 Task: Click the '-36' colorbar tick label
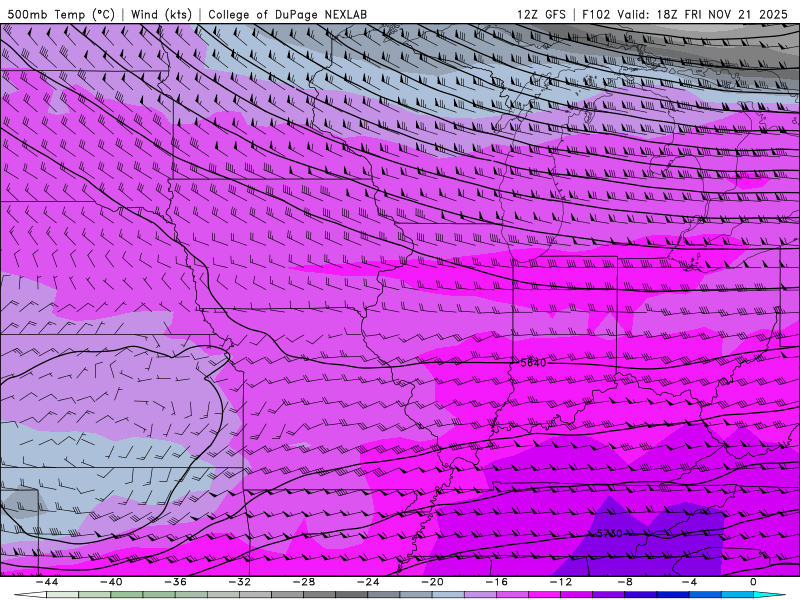coord(176,582)
